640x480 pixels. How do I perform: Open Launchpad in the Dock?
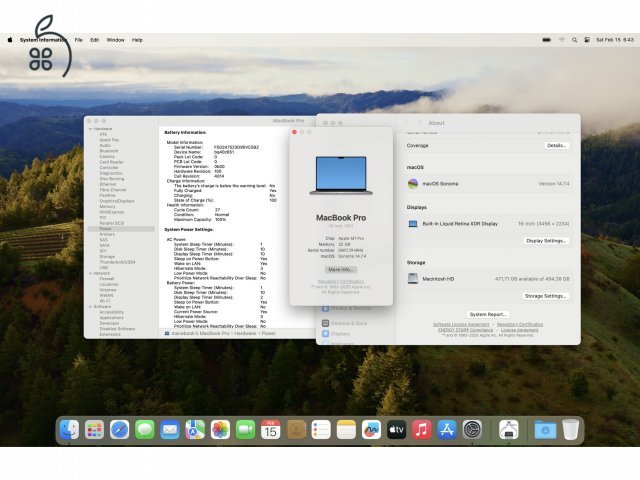pos(94,430)
